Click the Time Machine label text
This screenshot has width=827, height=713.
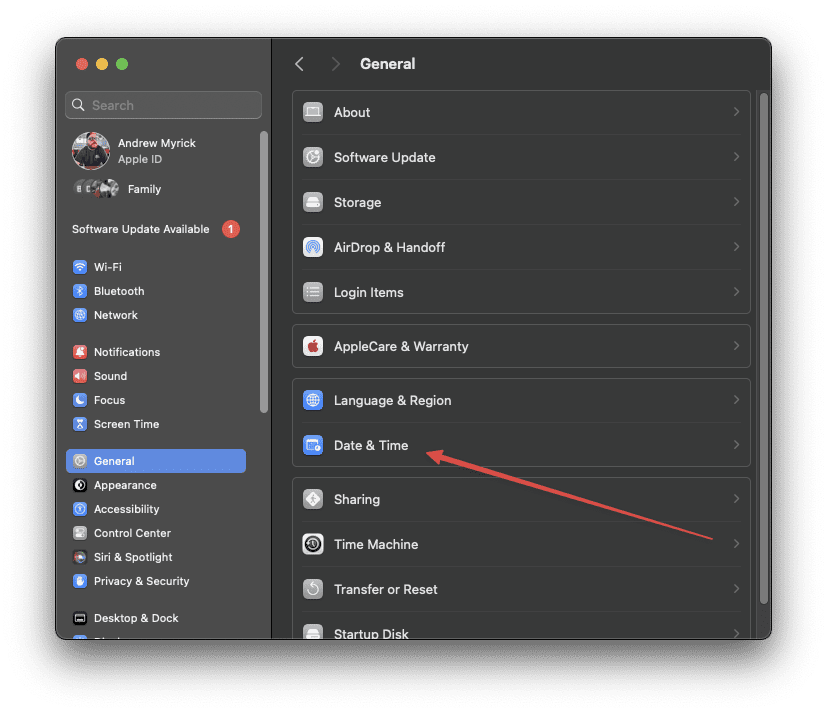click(376, 544)
